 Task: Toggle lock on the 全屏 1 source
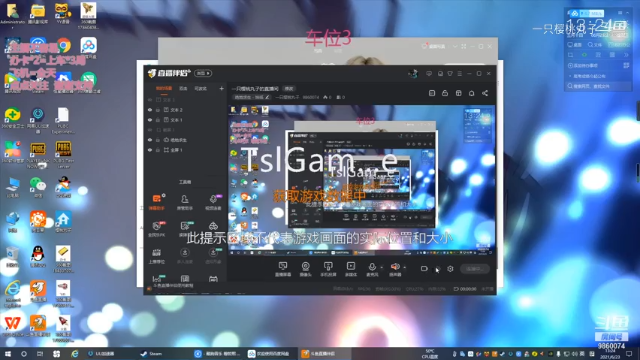click(x=158, y=150)
